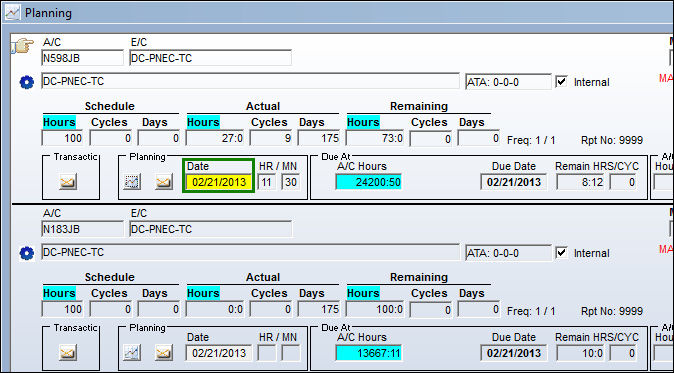Click Planning Date field in N183JB record
The image size is (674, 373).
click(219, 353)
